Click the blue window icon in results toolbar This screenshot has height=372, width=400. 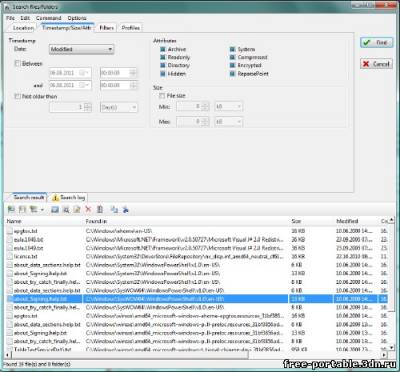(x=55, y=209)
